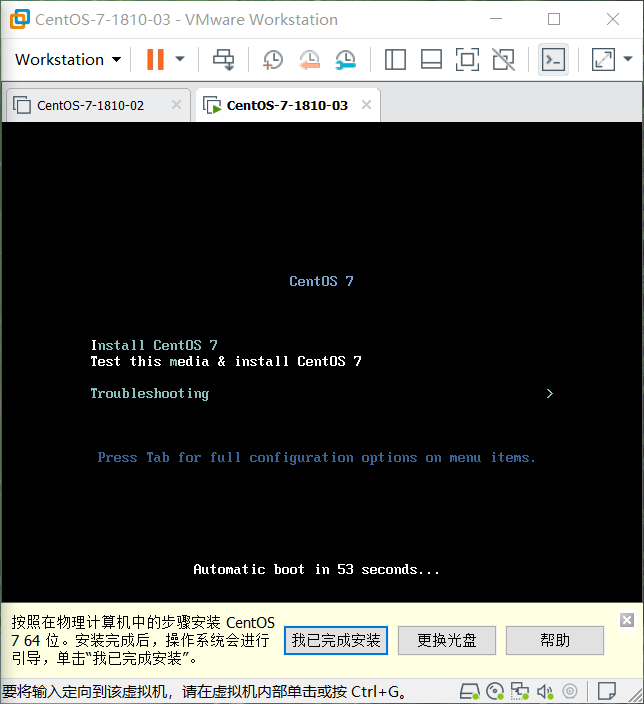Click the circular device status icon

coord(570,691)
